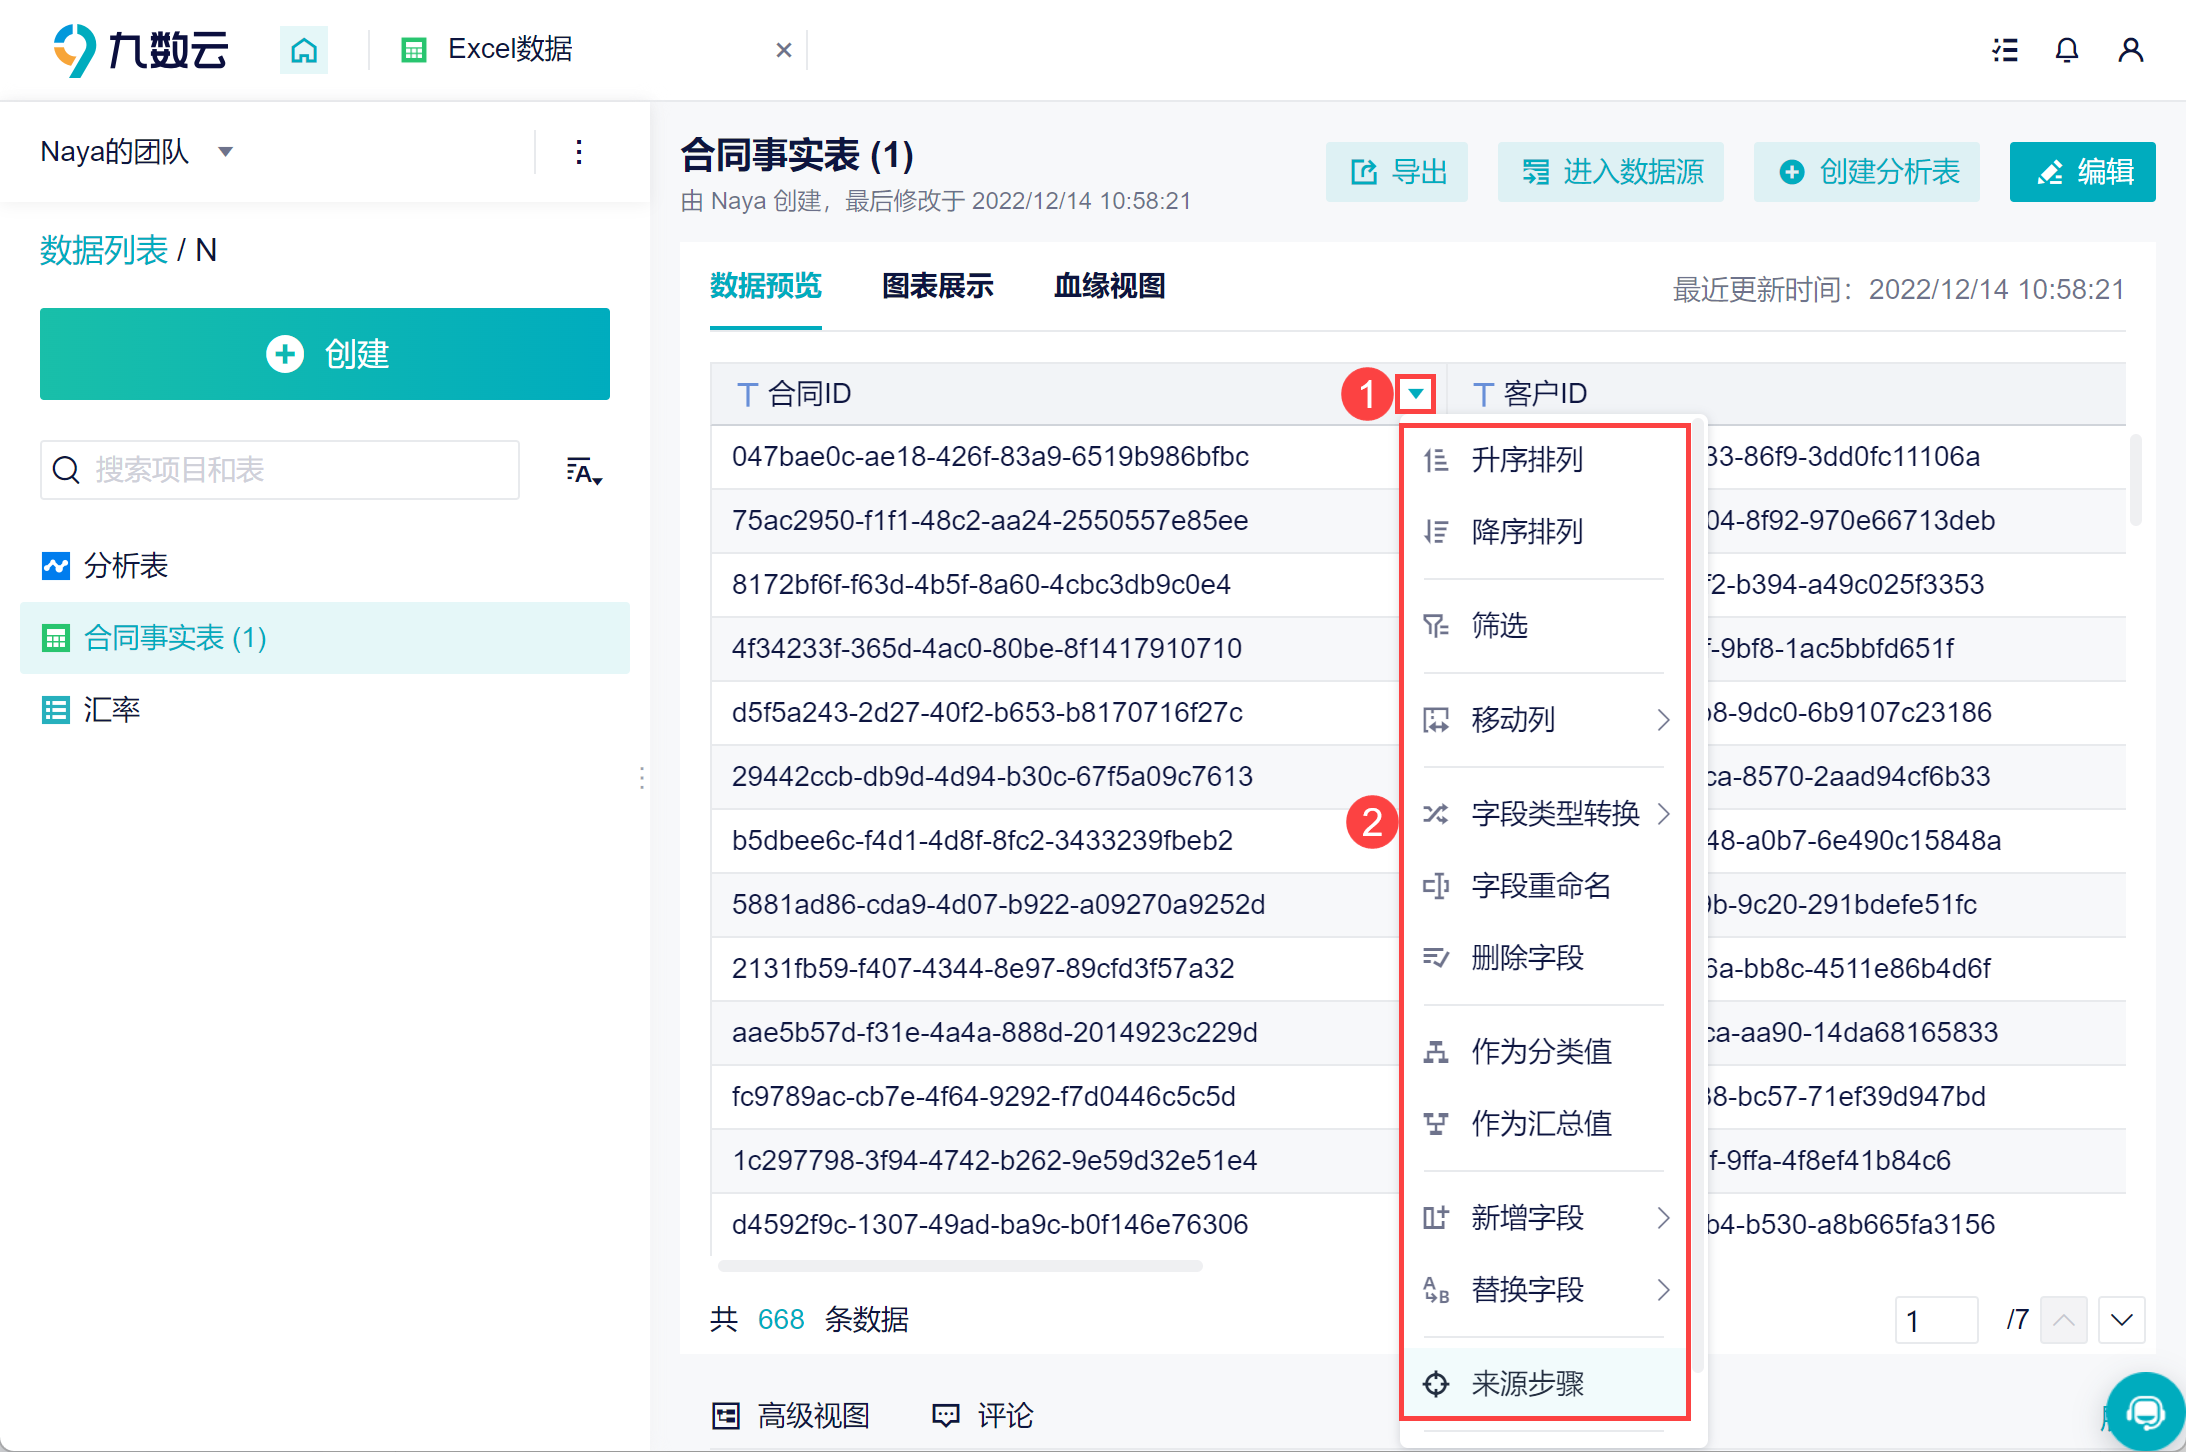The width and height of the screenshot is (2186, 1452).
Task: Open the sort order icon beside search
Action: coord(583,470)
